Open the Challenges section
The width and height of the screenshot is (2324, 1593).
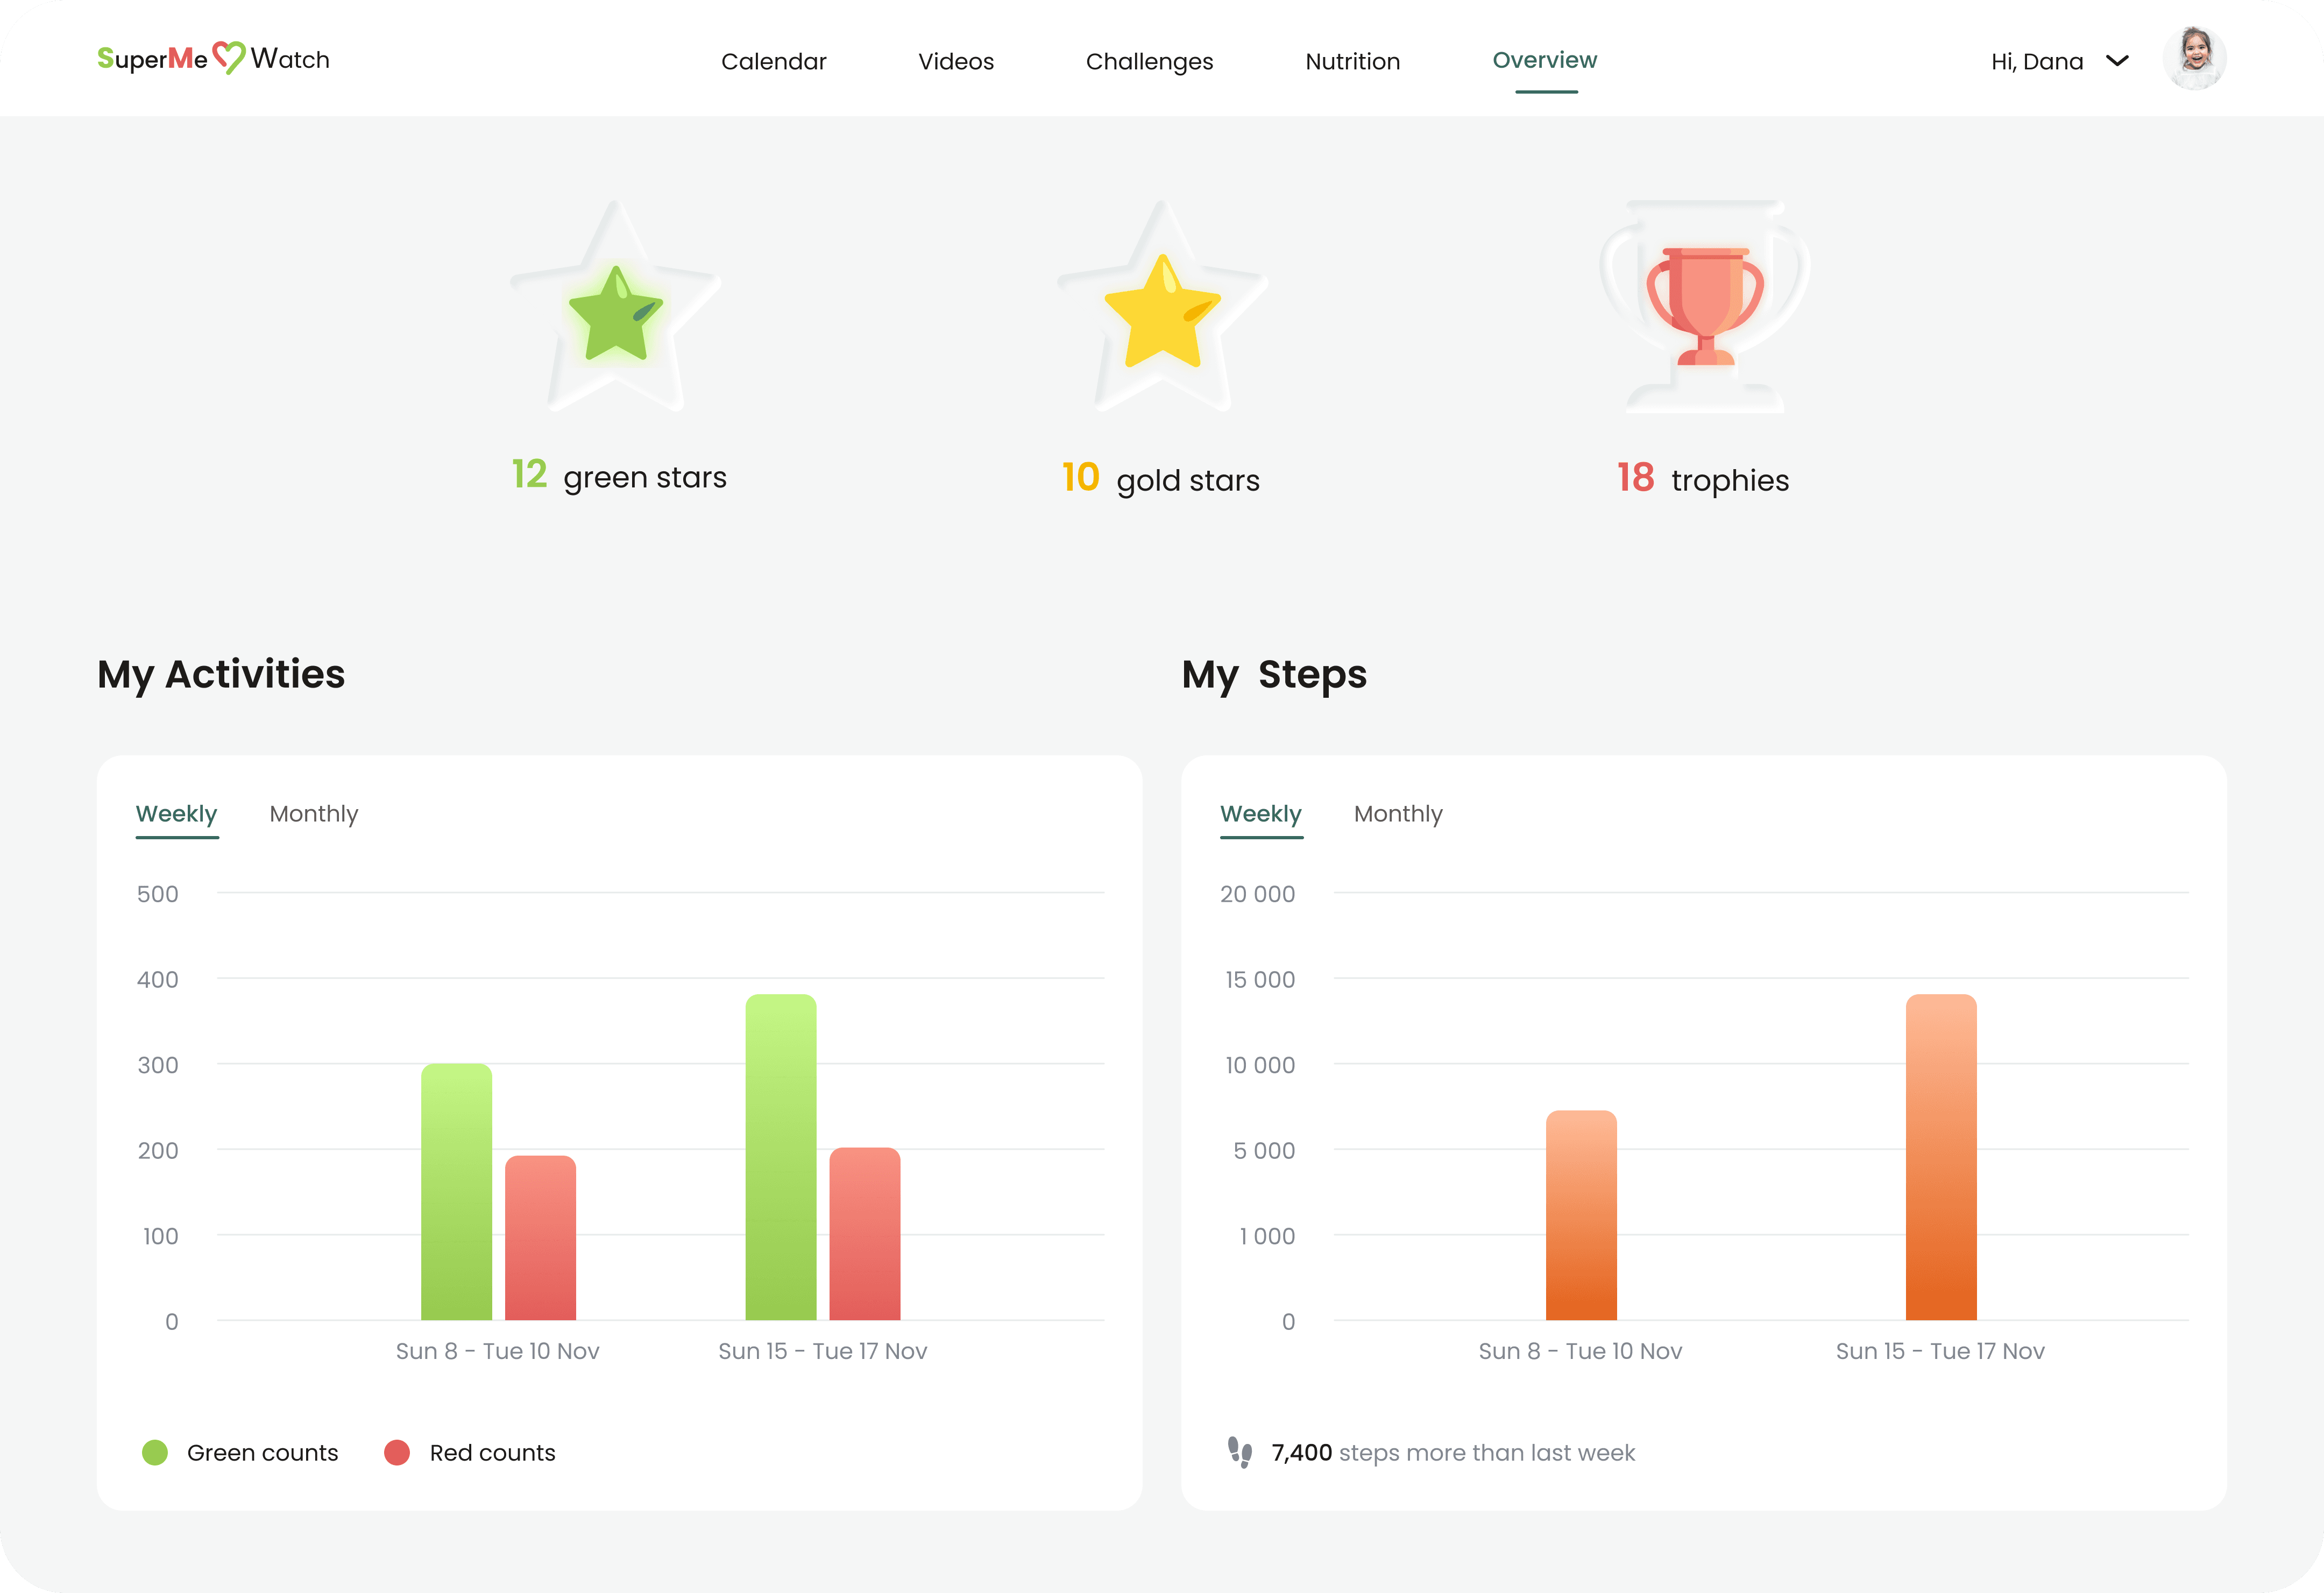pos(1149,62)
